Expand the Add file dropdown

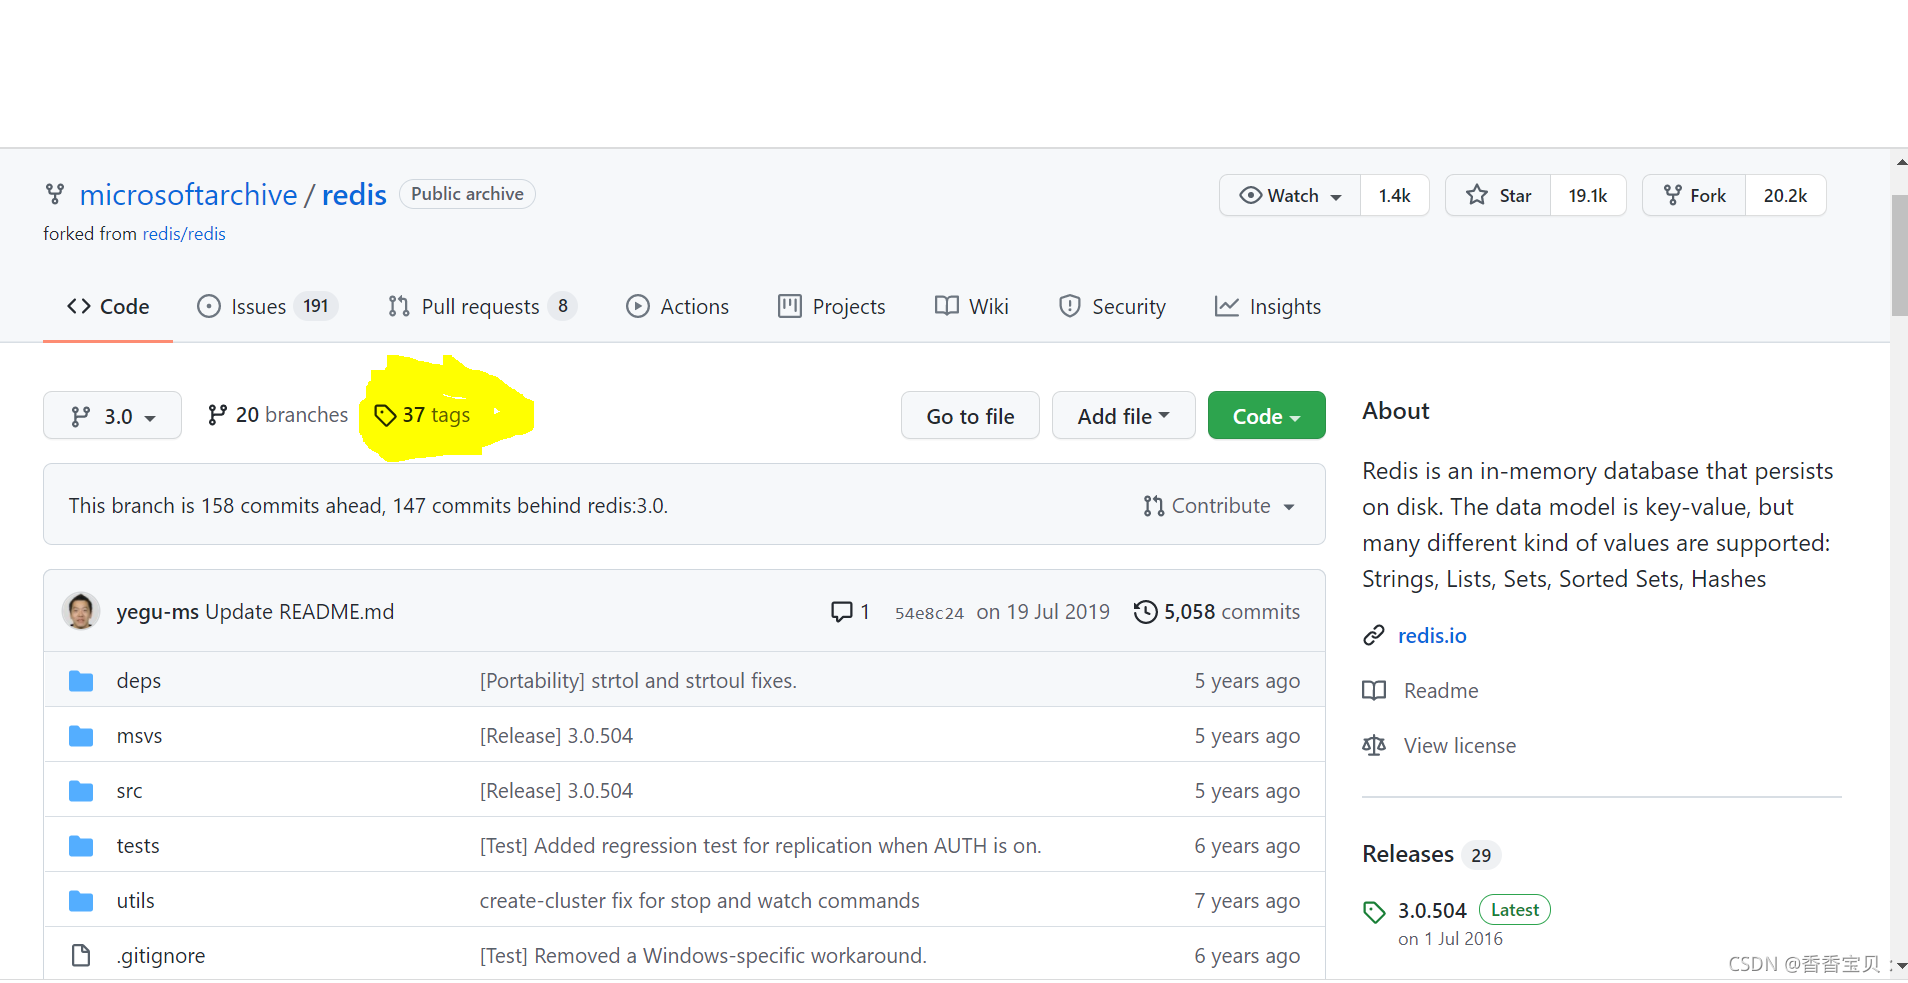pyautogui.click(x=1123, y=415)
